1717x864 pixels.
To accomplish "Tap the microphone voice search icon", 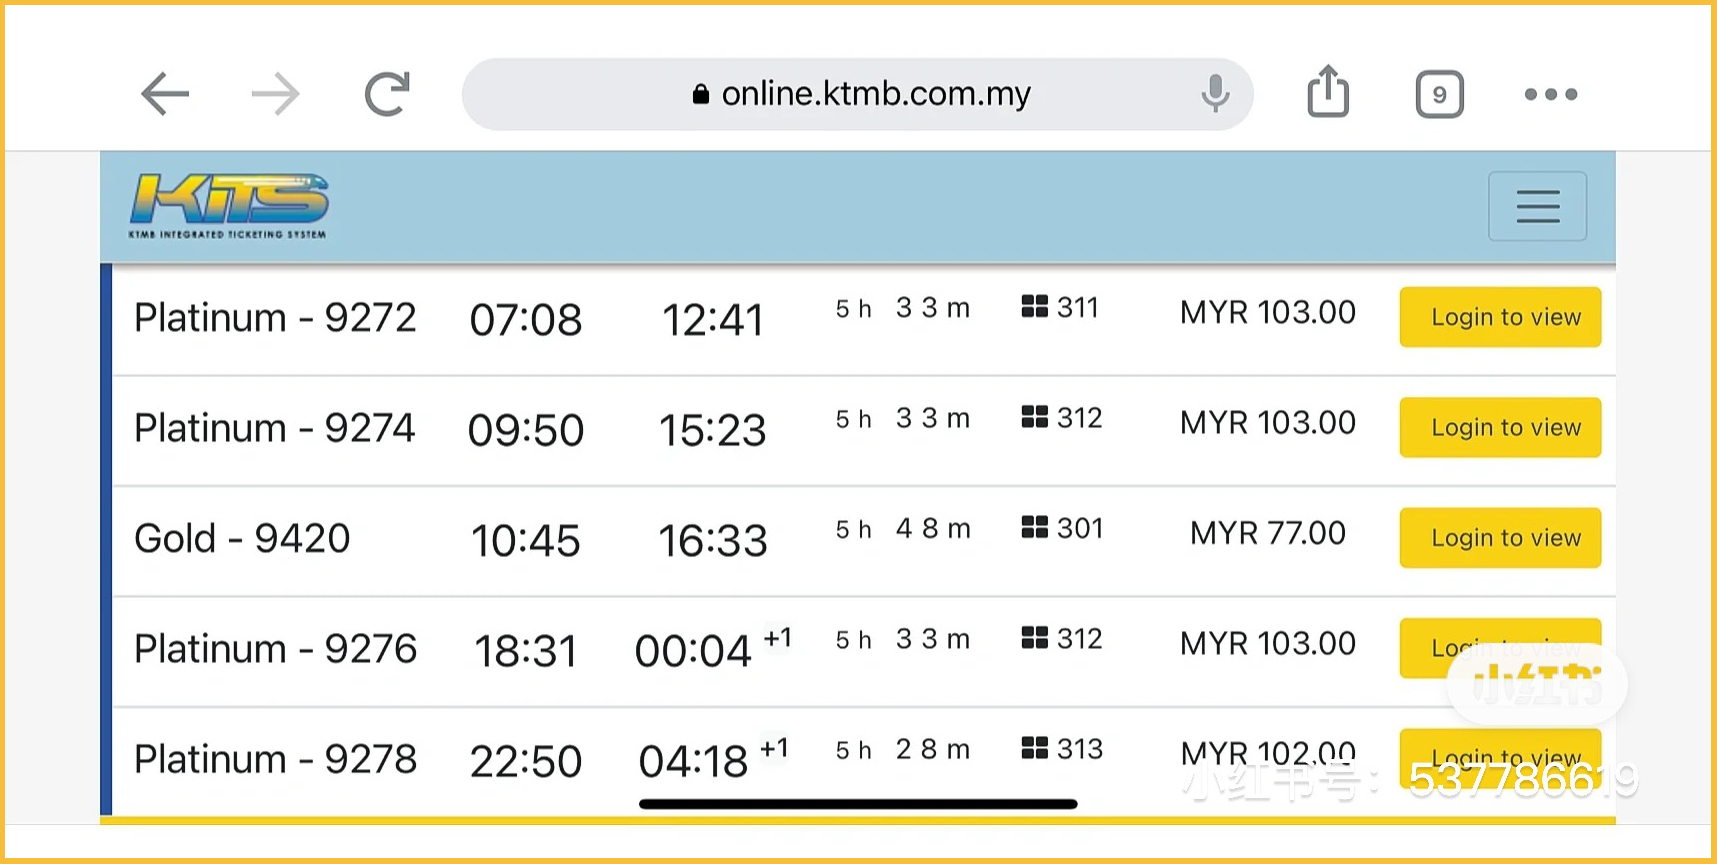I will point(1215,94).
